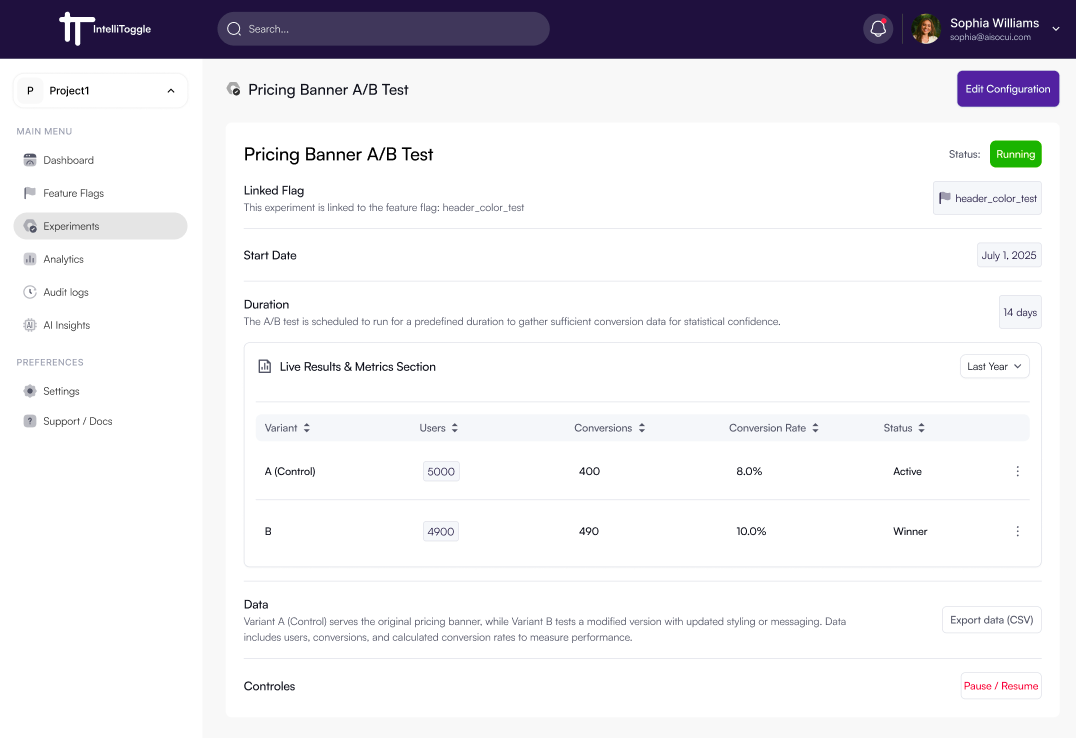
Task: Click the IntelliToggle logo
Action: [x=105, y=29]
